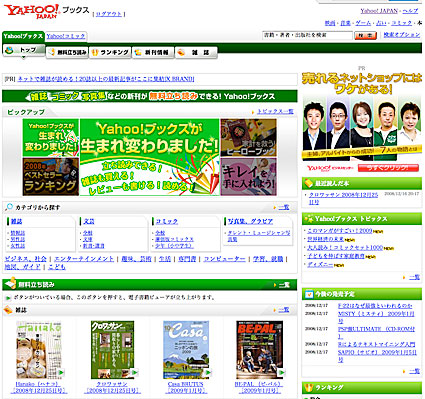This screenshot has width=425, height=399.
Task: Click the 一覧 link in カテゴリから探す
Action: point(284,207)
